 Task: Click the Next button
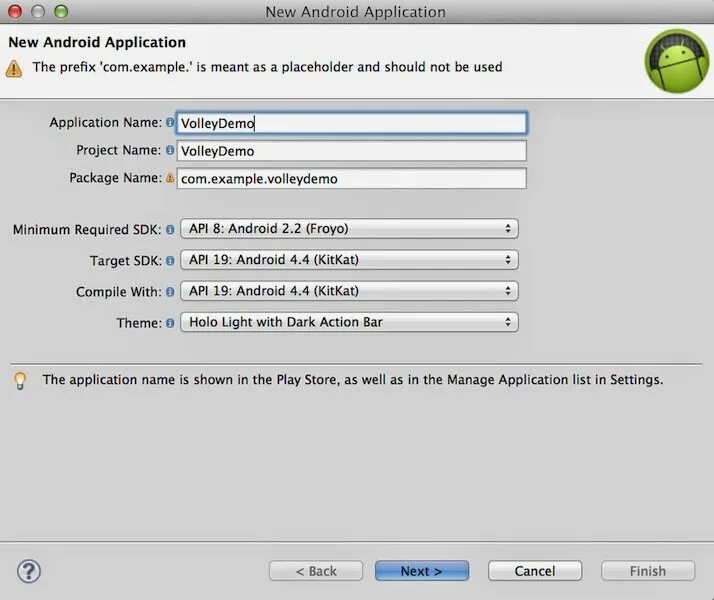[x=422, y=571]
